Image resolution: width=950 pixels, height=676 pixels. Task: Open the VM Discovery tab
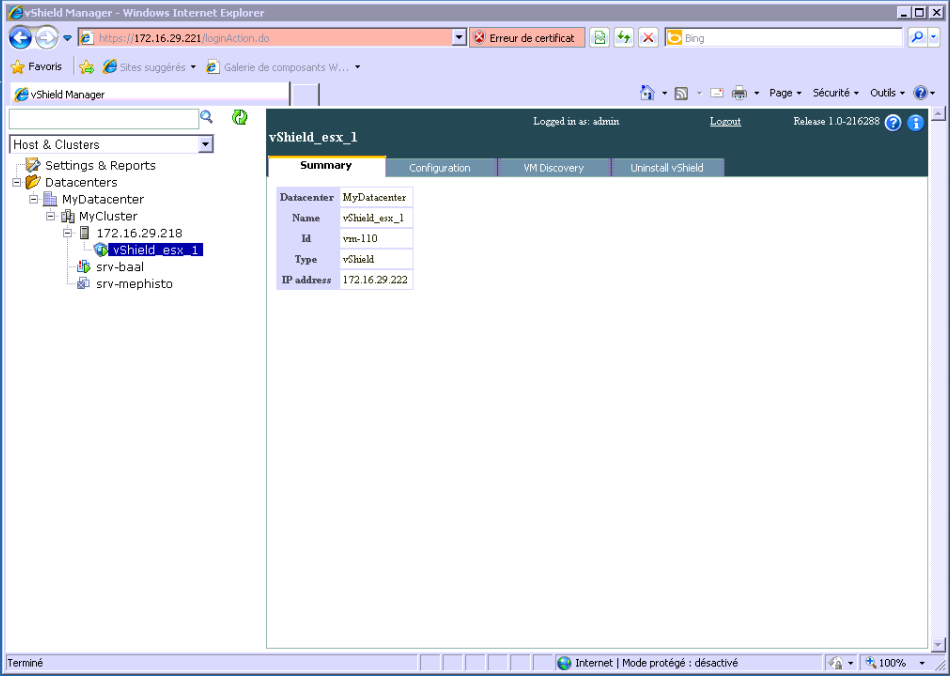pyautogui.click(x=553, y=168)
